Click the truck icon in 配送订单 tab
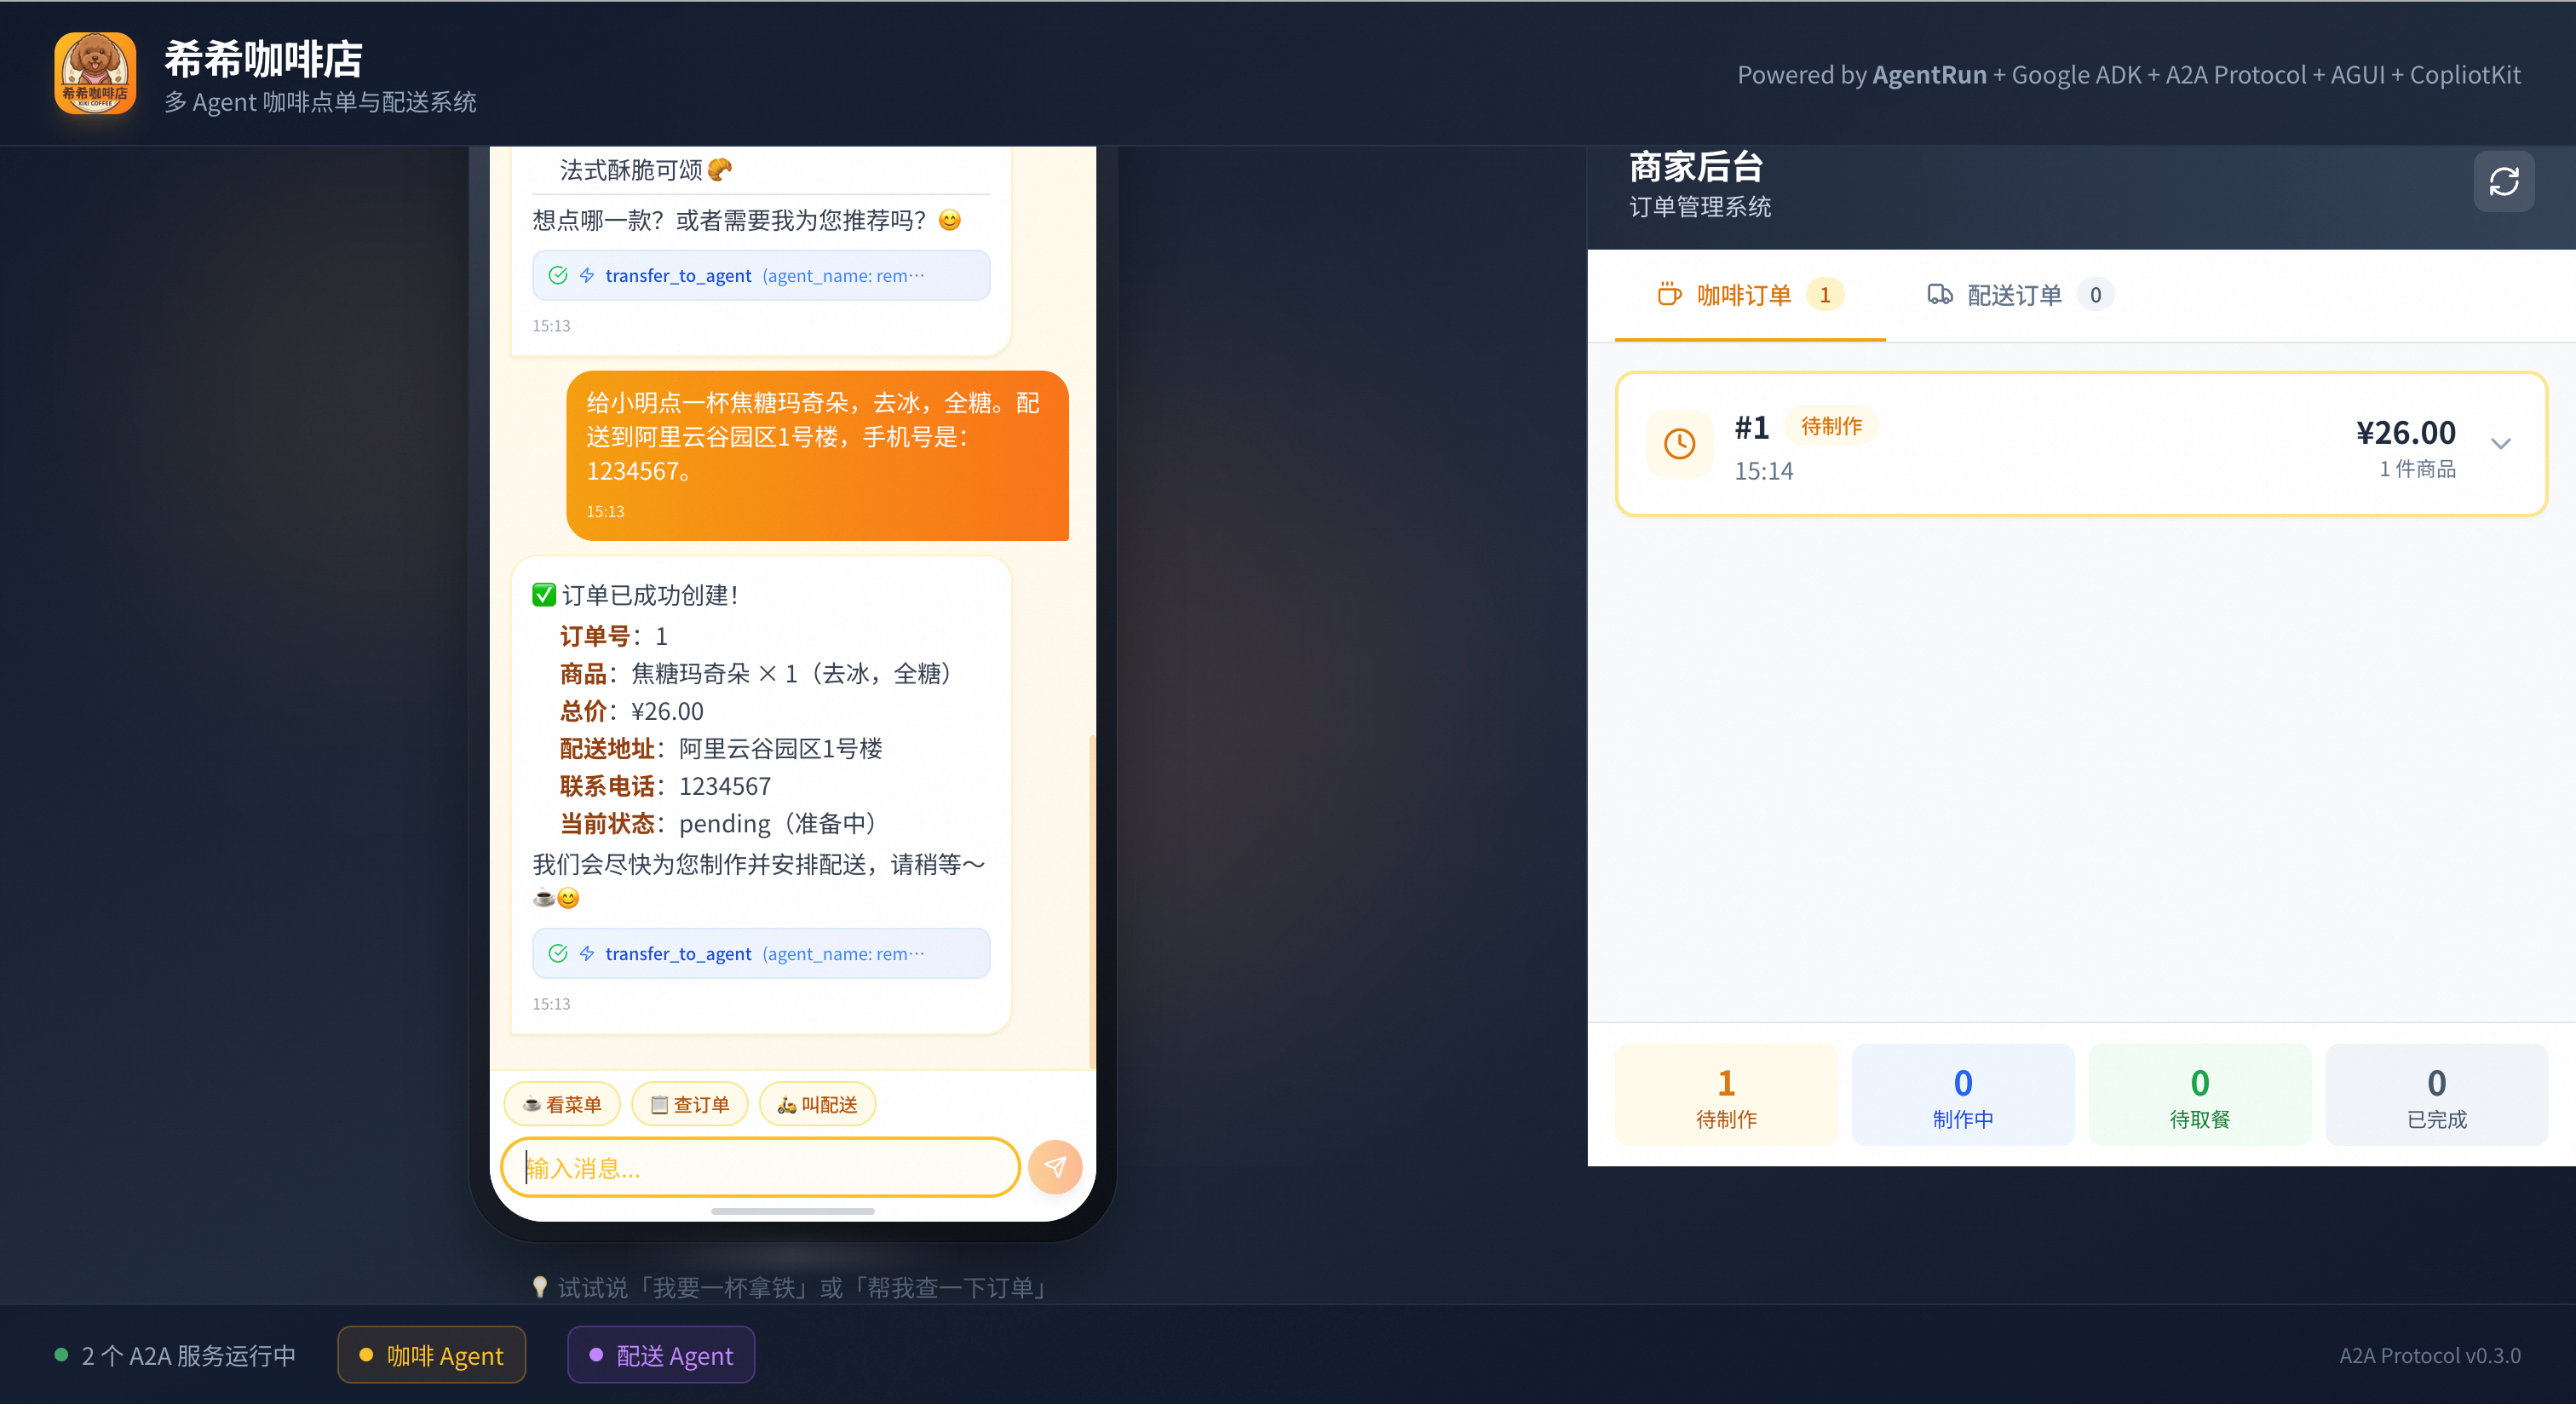The height and width of the screenshot is (1404, 2576). (1939, 295)
